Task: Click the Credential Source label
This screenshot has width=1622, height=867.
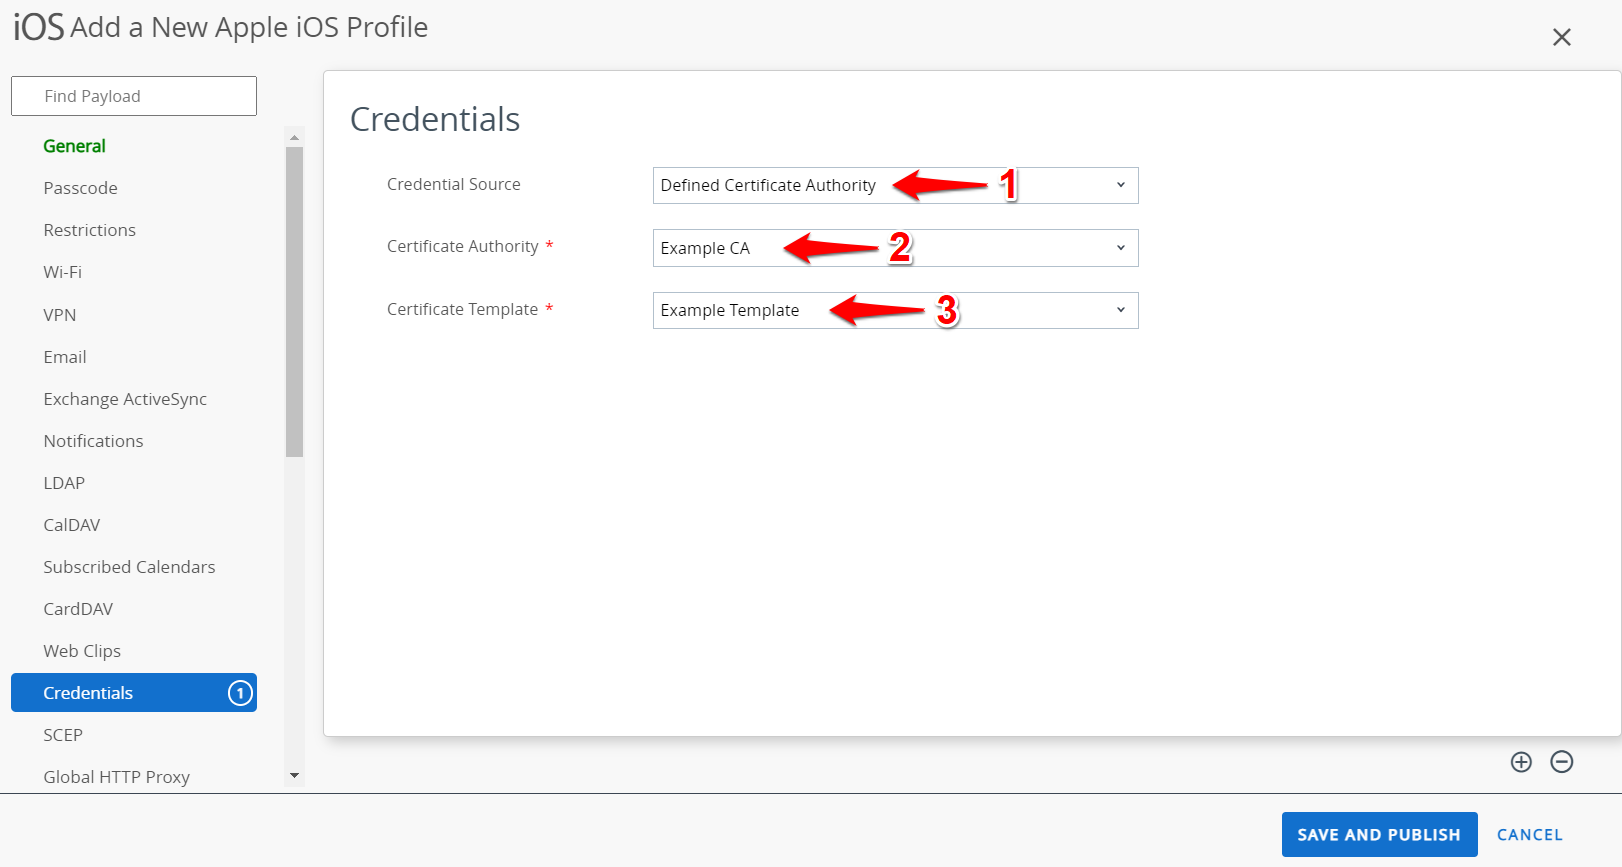Action: click(453, 184)
